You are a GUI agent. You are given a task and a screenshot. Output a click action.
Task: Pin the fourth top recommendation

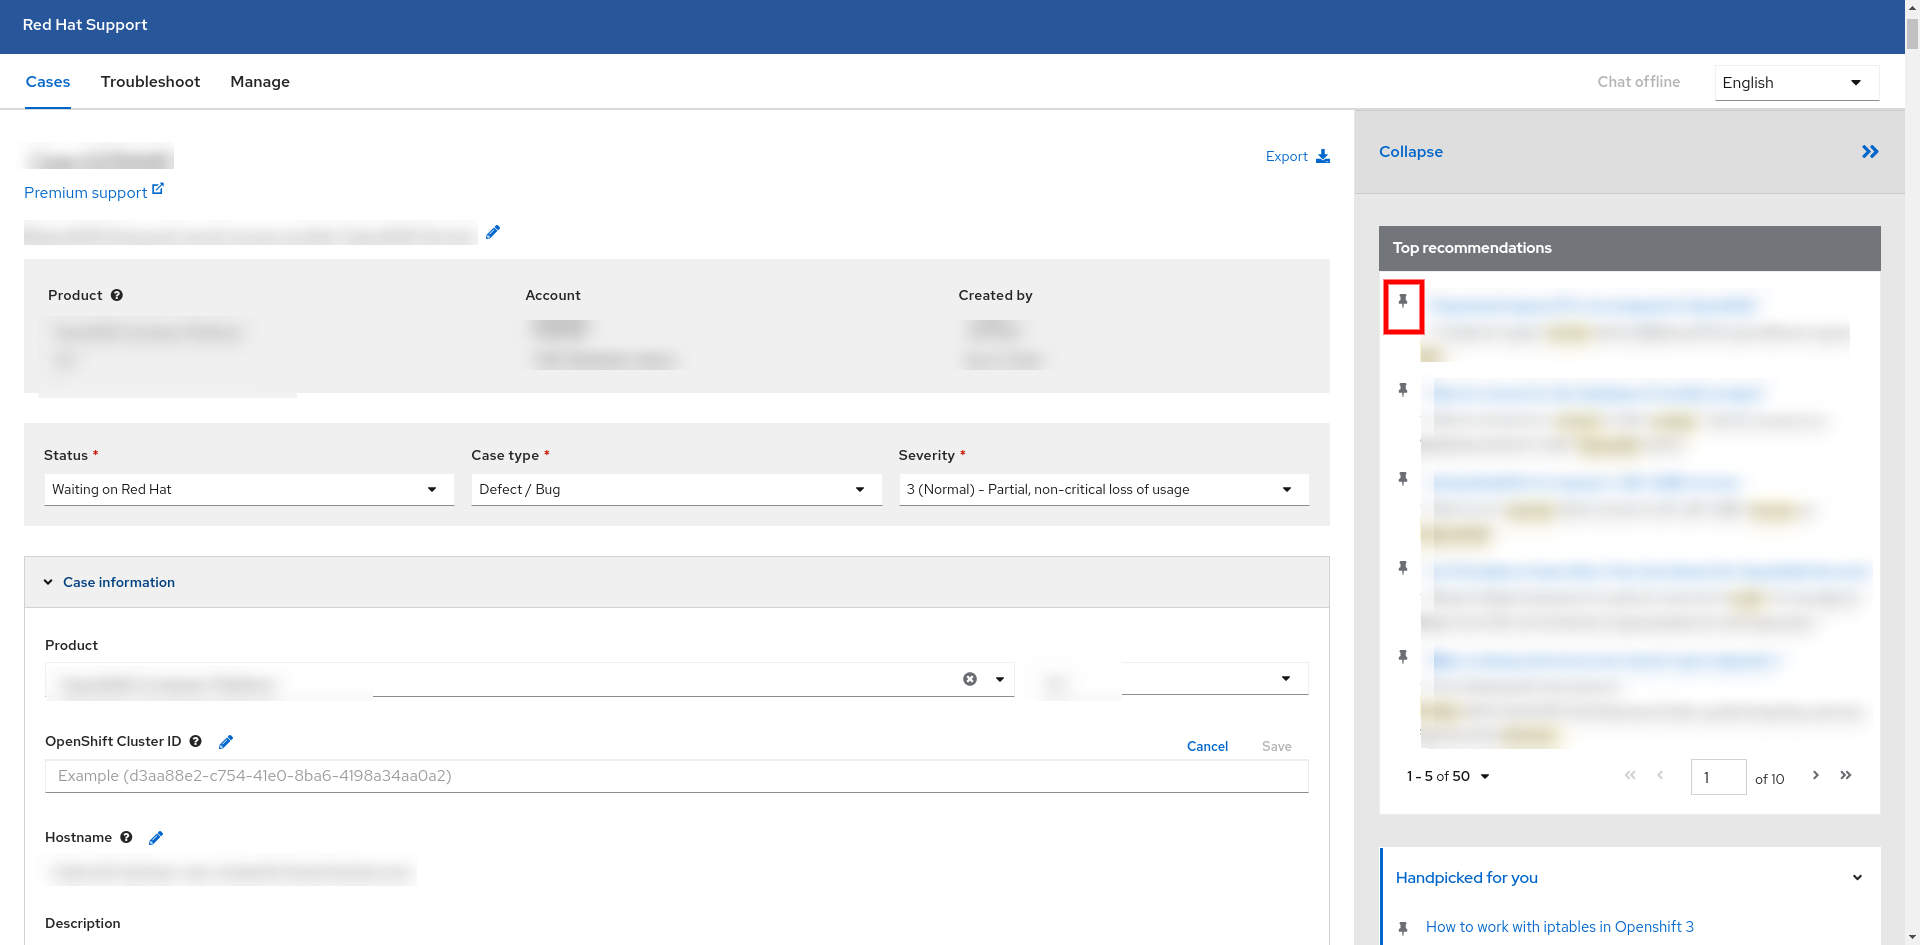(x=1403, y=568)
